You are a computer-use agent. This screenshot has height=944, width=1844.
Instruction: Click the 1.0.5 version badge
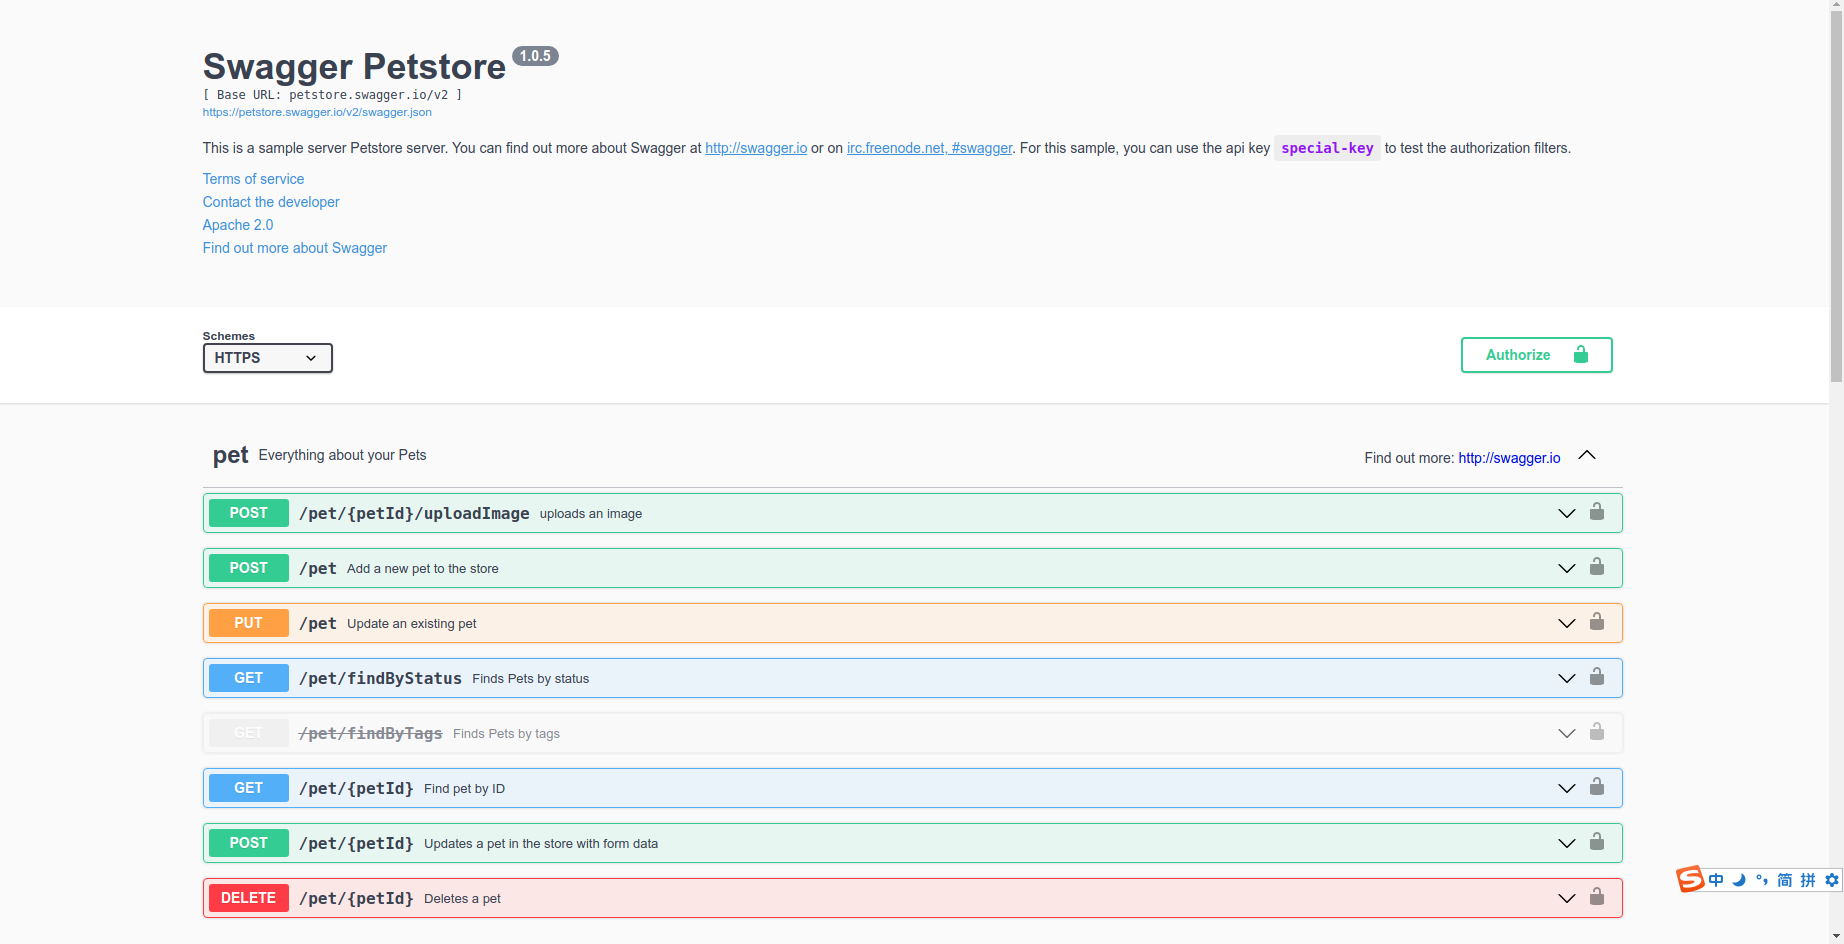[x=535, y=56]
